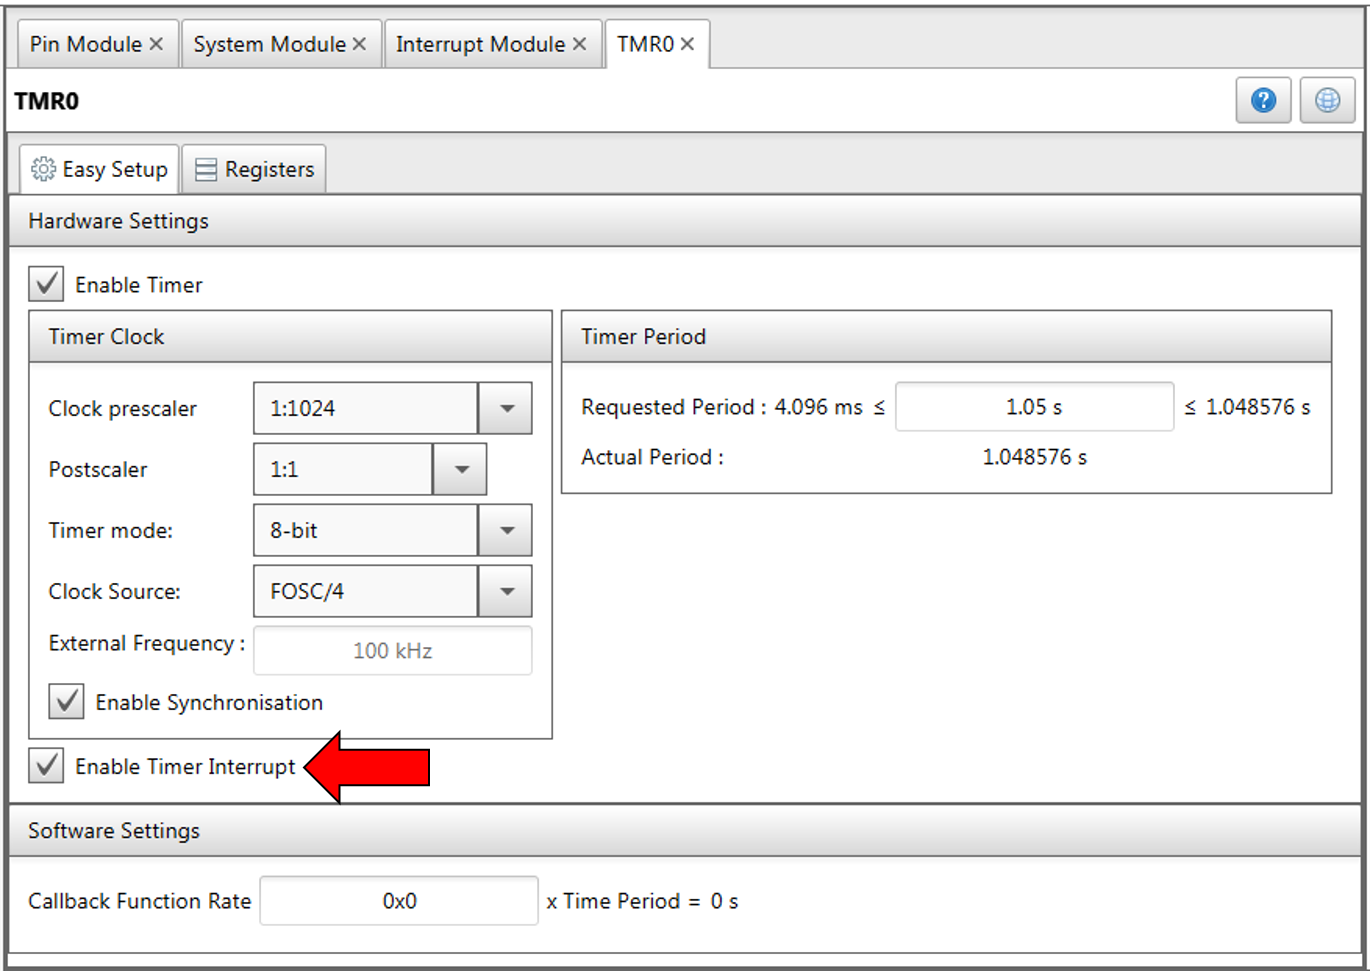This screenshot has height=971, width=1370.
Task: Open the Timer mode dropdown
Action: click(x=506, y=530)
